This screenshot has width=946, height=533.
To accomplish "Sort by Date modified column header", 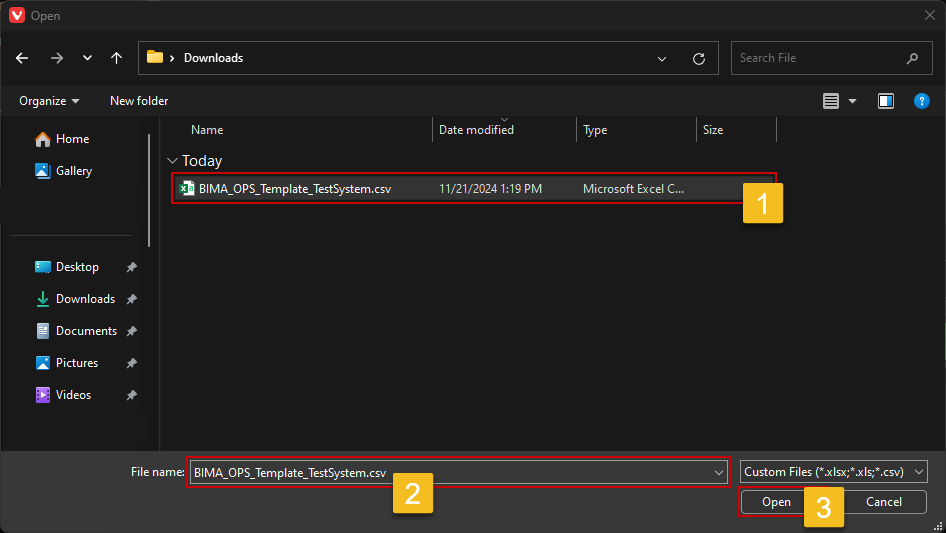I will click(x=477, y=130).
